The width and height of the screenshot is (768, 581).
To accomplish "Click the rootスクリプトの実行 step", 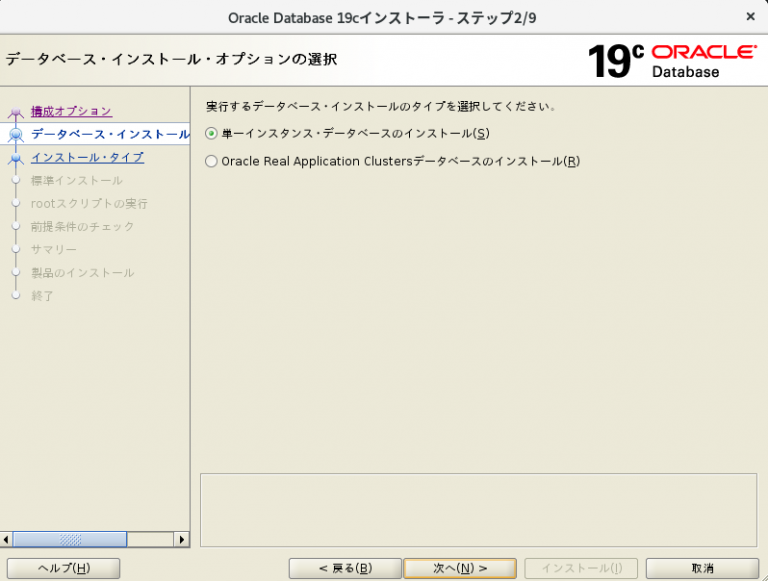I will pos(89,204).
